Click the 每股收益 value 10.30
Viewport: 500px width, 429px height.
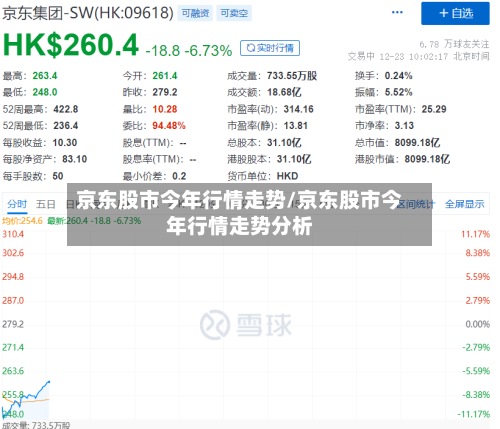(x=65, y=143)
